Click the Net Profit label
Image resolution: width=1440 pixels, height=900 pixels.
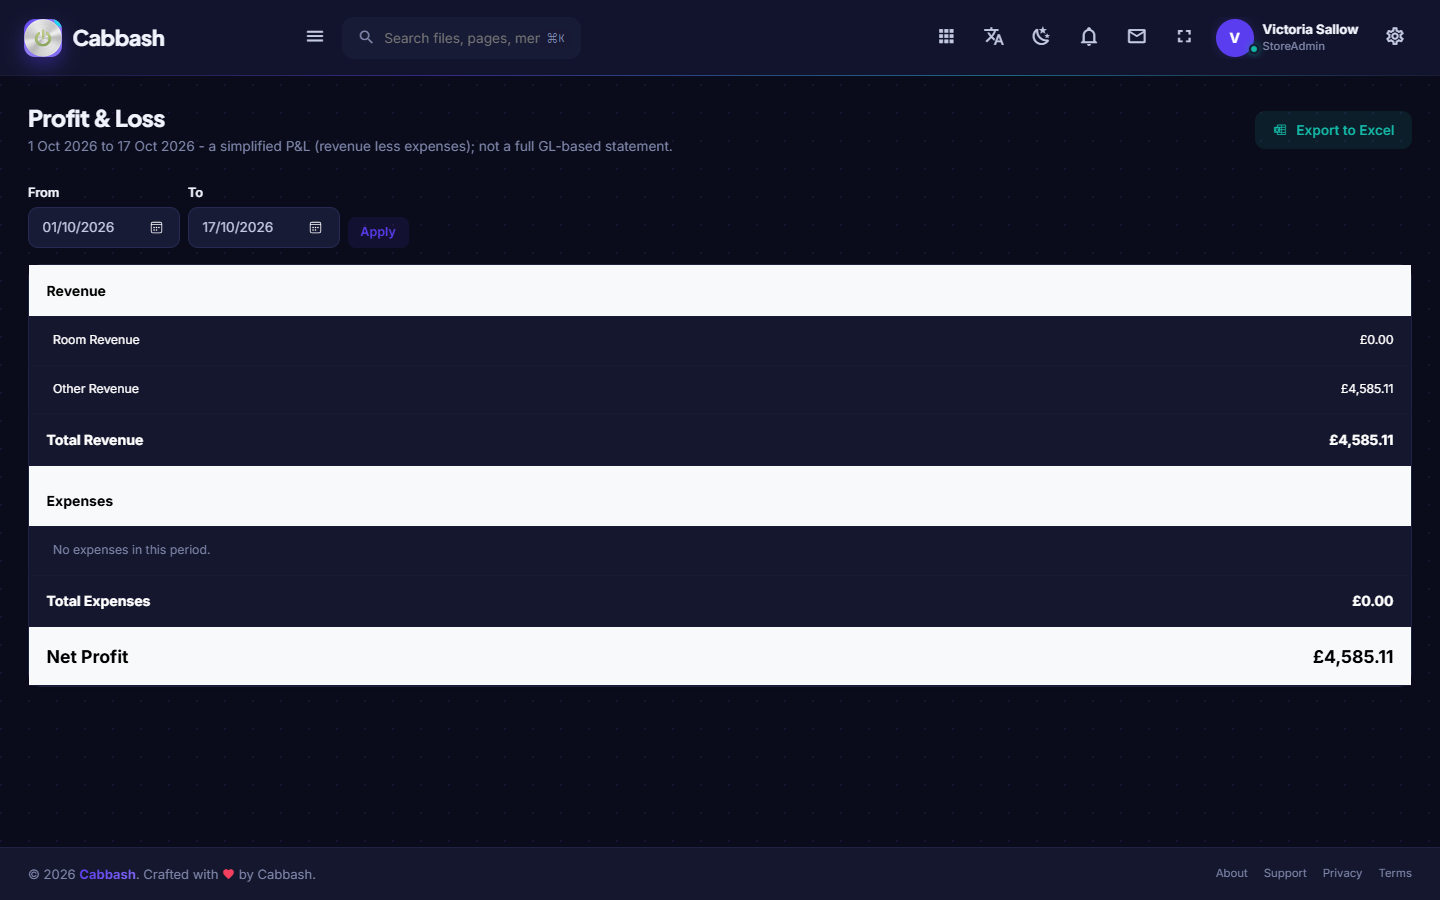[87, 657]
